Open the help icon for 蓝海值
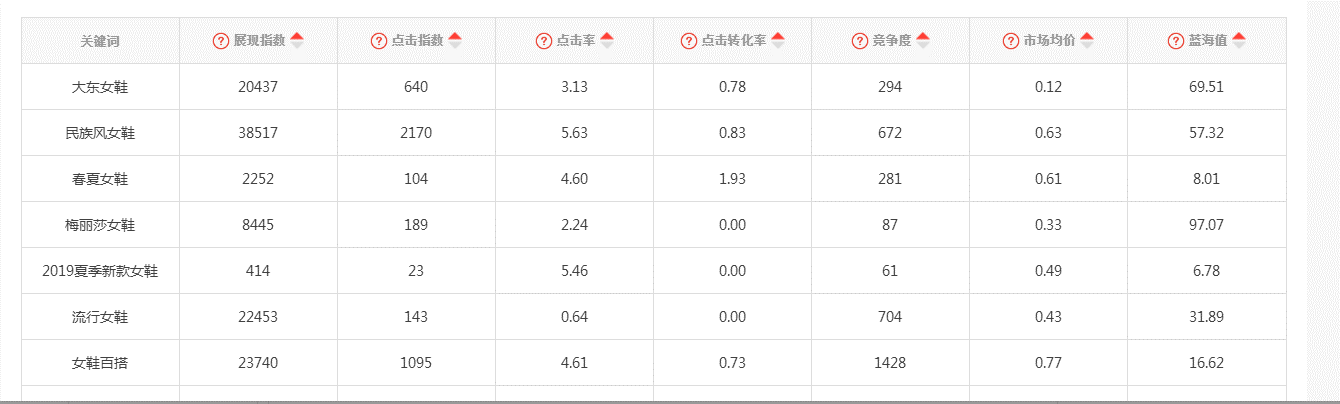Viewport: 1340px width, 404px height. tap(1176, 41)
